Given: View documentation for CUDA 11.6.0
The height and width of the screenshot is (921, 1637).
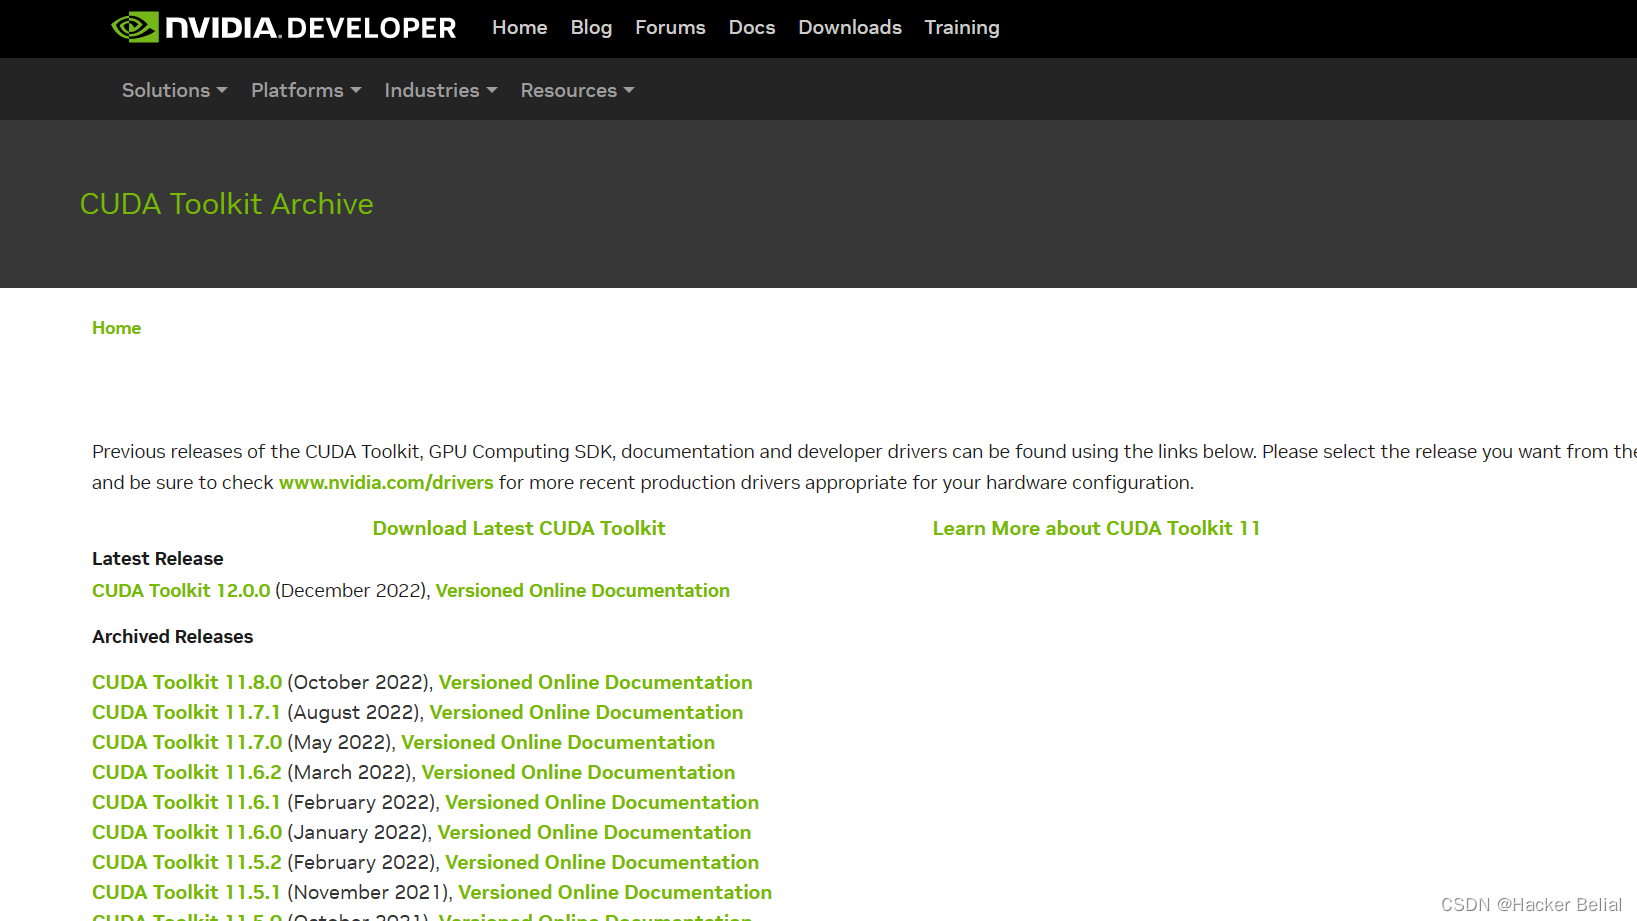Looking at the screenshot, I should [594, 832].
